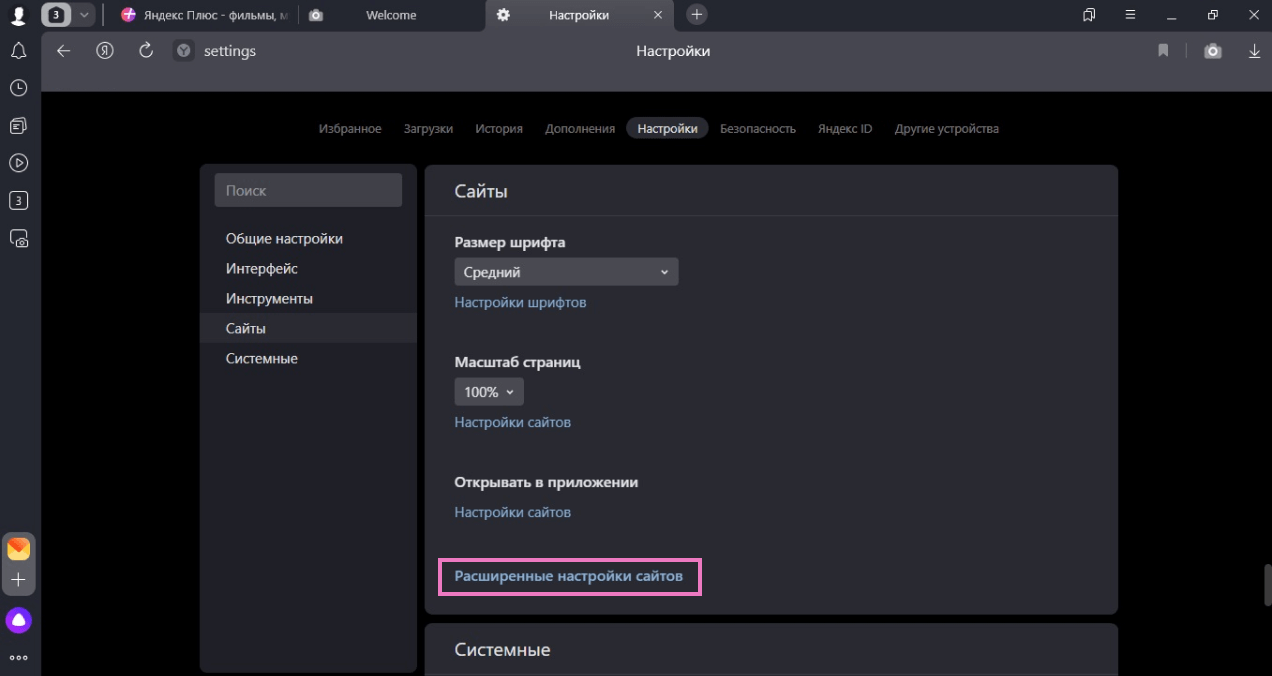Open a new tab with plus
Screen dimensions: 1272x676
tap(697, 15)
